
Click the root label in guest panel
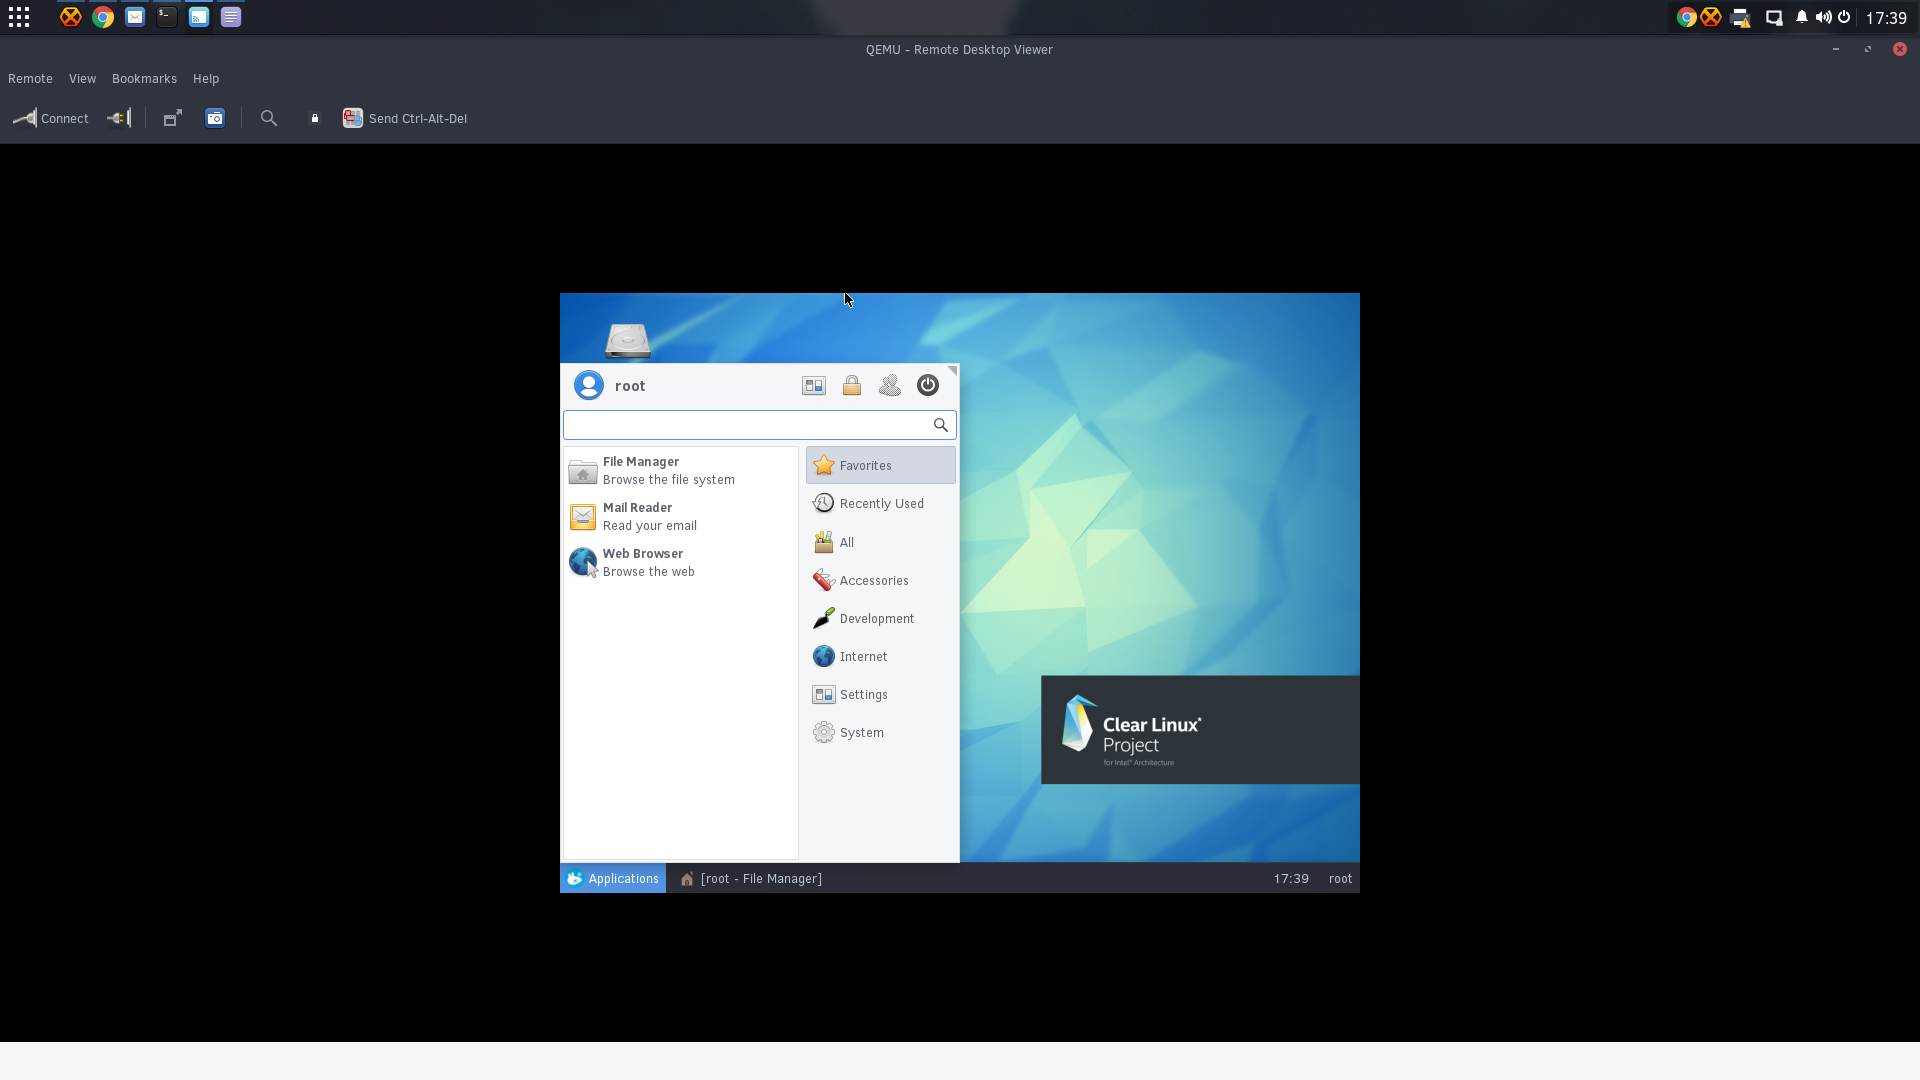pos(1340,878)
